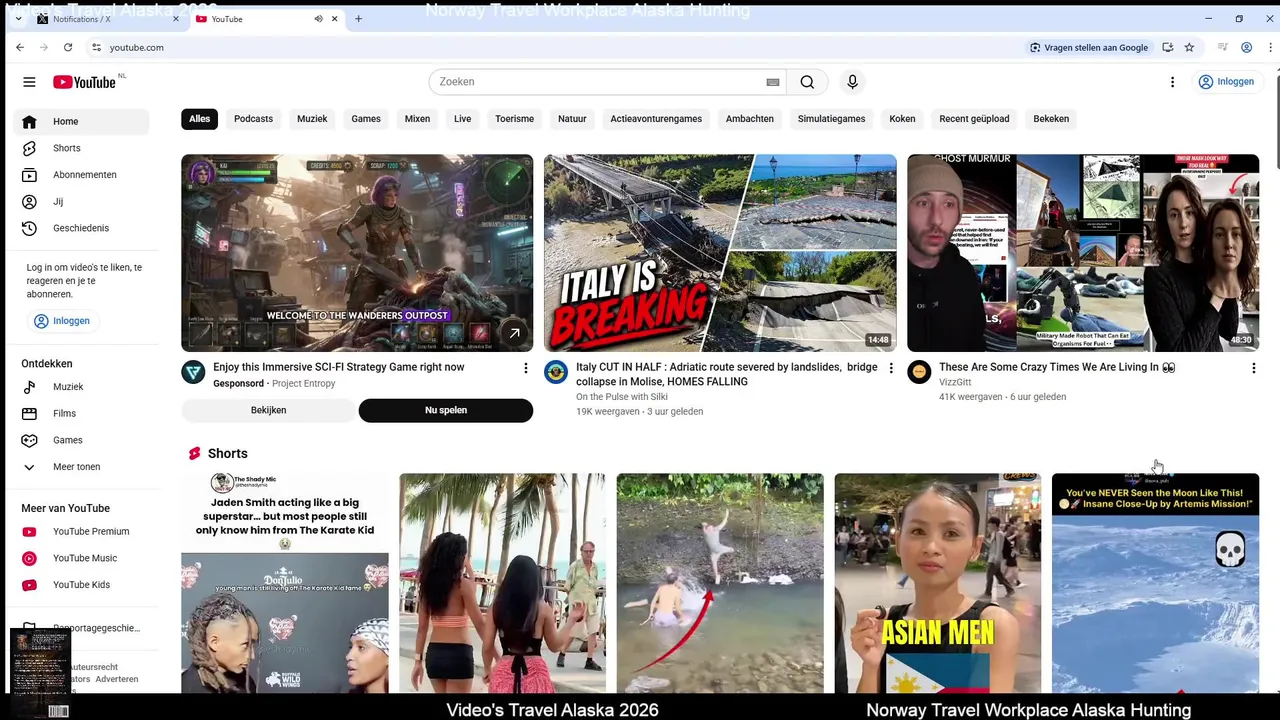
Task: Select the Natuur filter chip
Action: point(572,119)
